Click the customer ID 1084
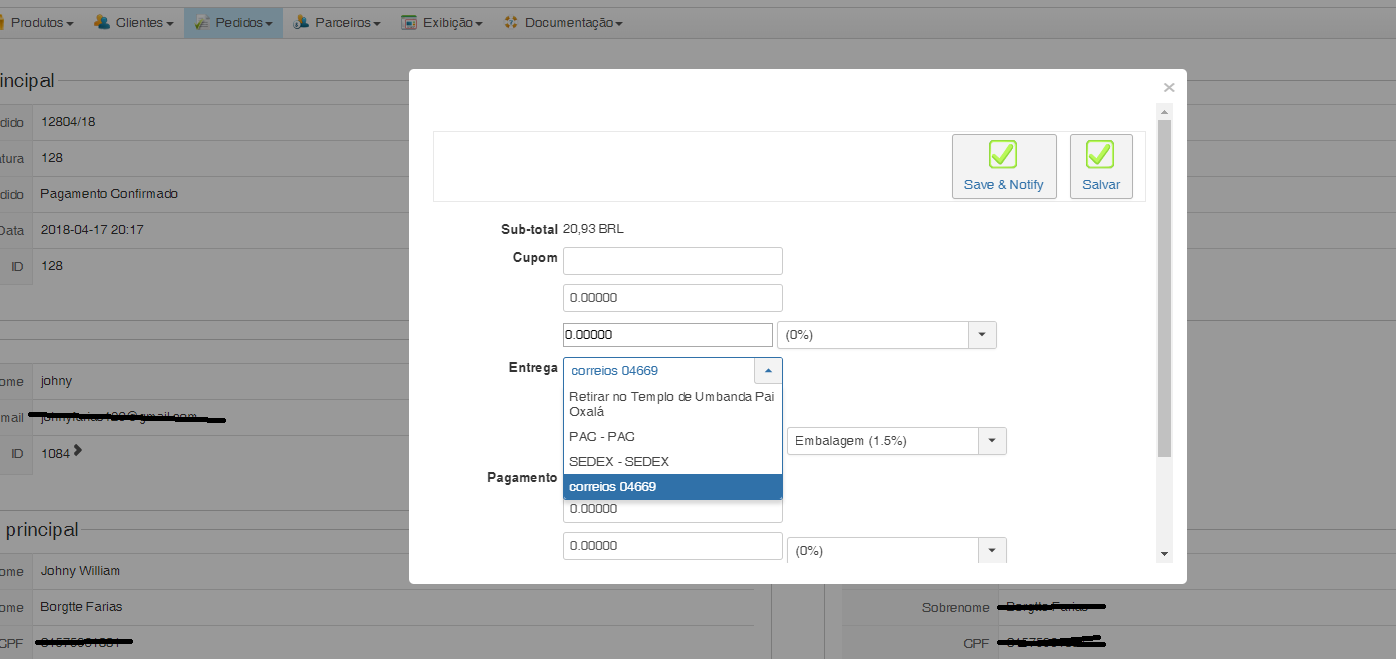The image size is (1396, 659). (55, 454)
